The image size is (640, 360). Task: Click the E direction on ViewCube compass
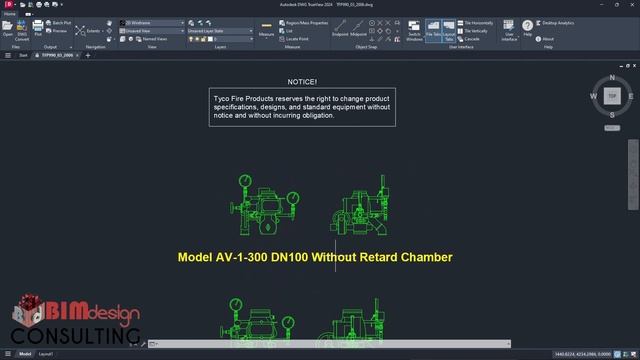click(631, 96)
